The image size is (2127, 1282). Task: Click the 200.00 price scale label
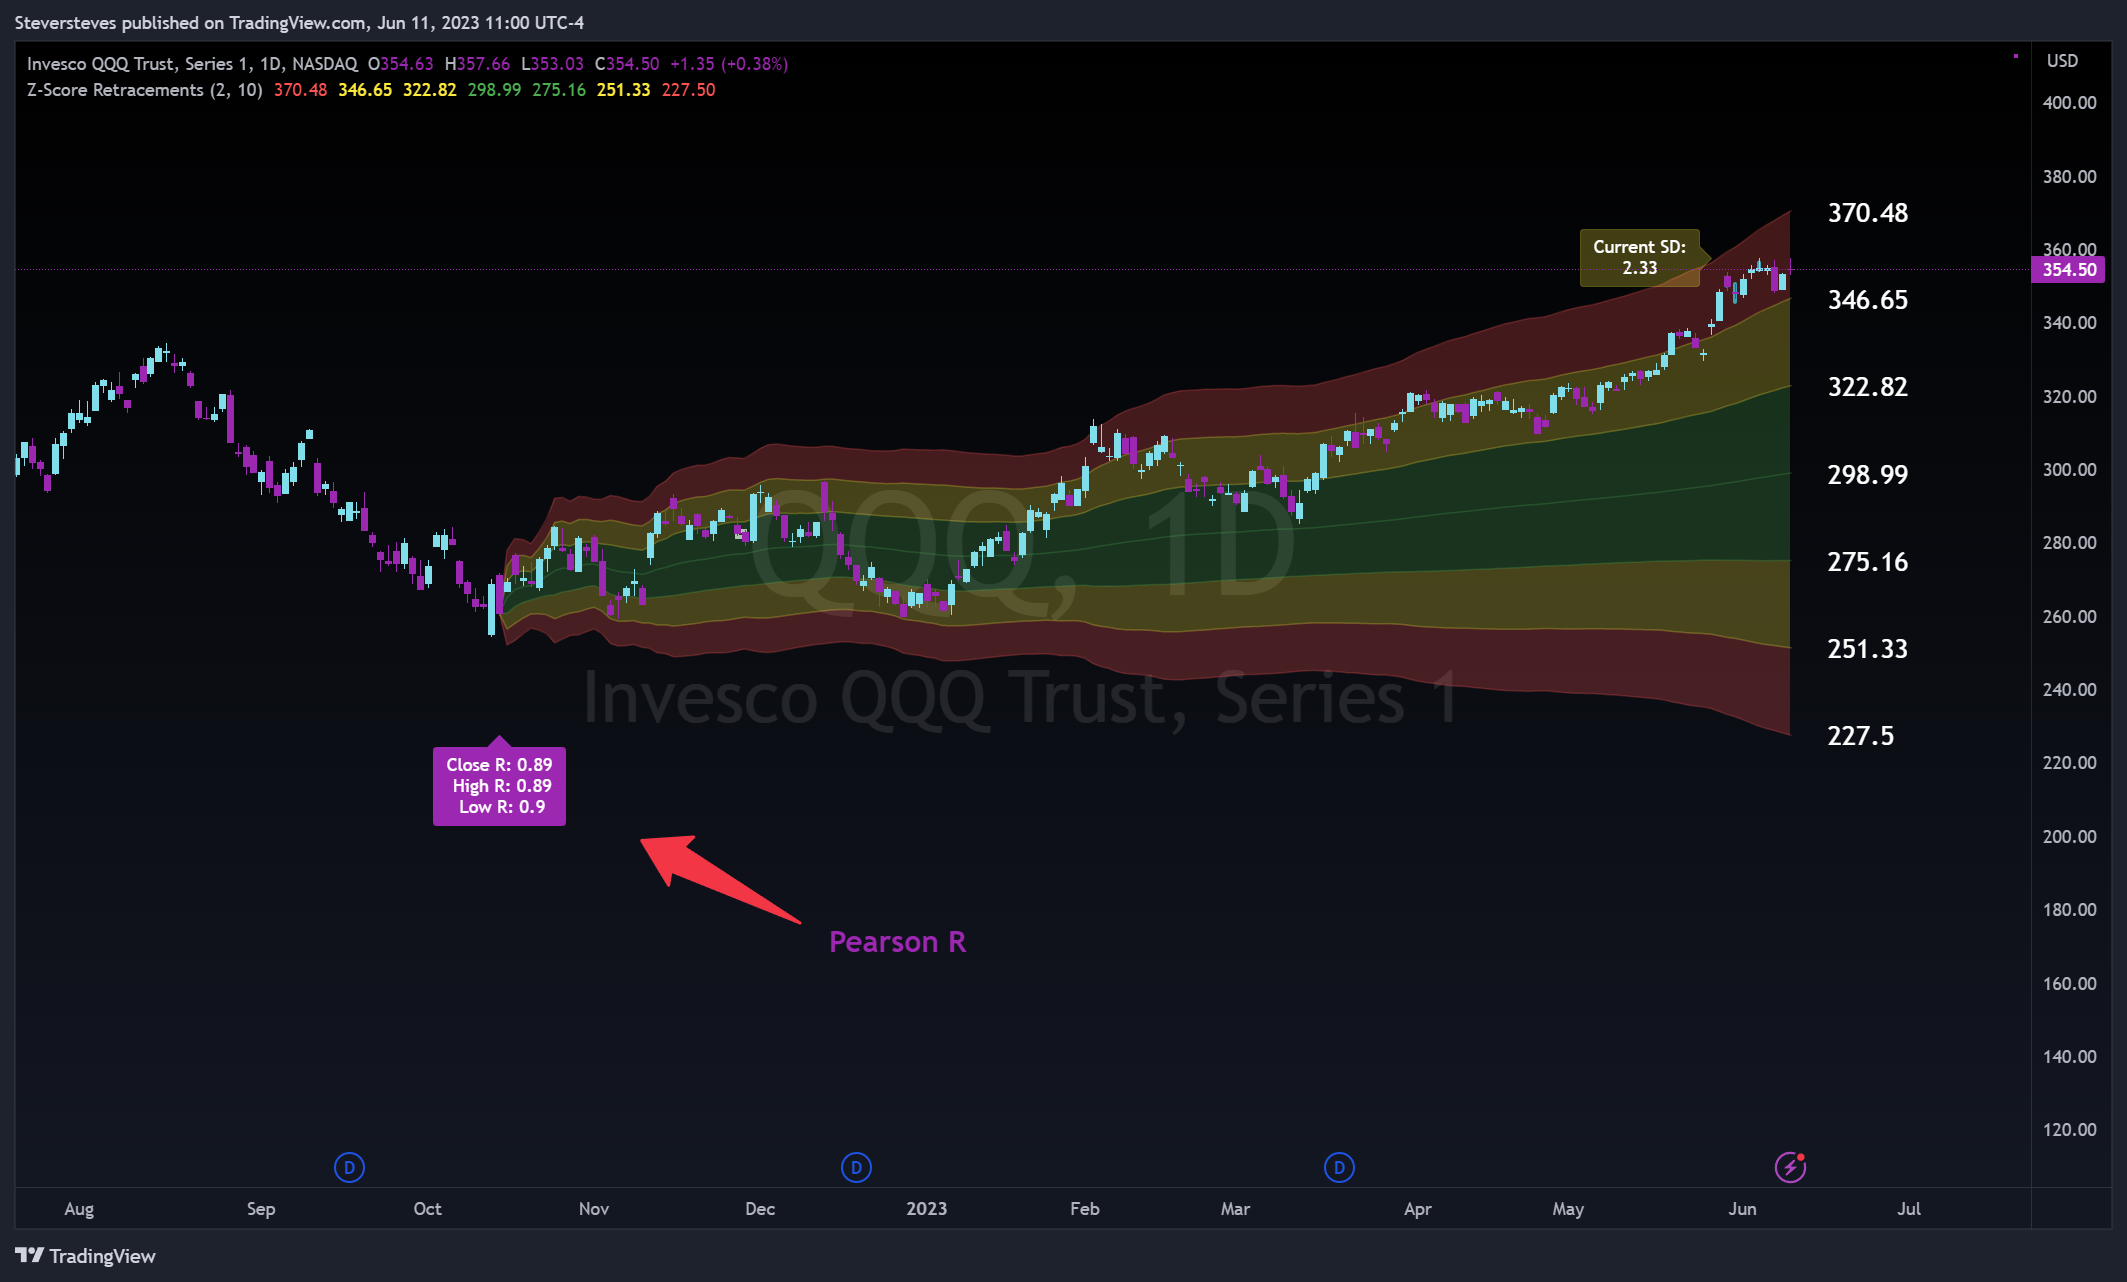point(2069,837)
